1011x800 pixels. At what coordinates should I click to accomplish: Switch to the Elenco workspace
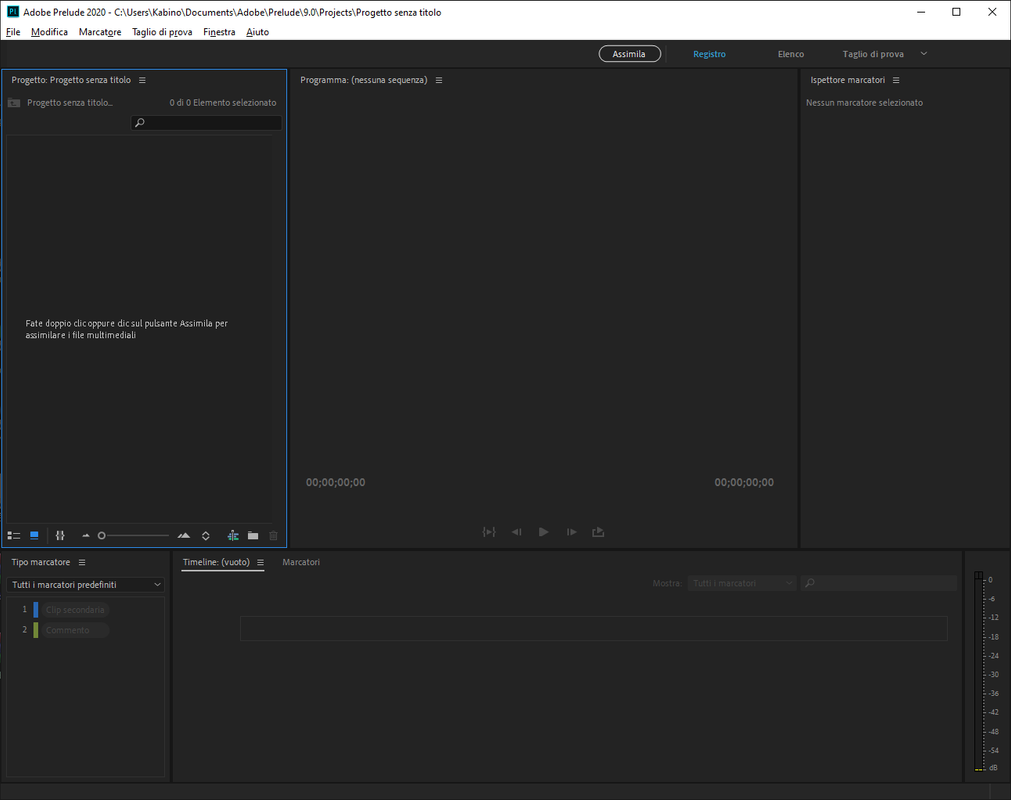point(790,54)
